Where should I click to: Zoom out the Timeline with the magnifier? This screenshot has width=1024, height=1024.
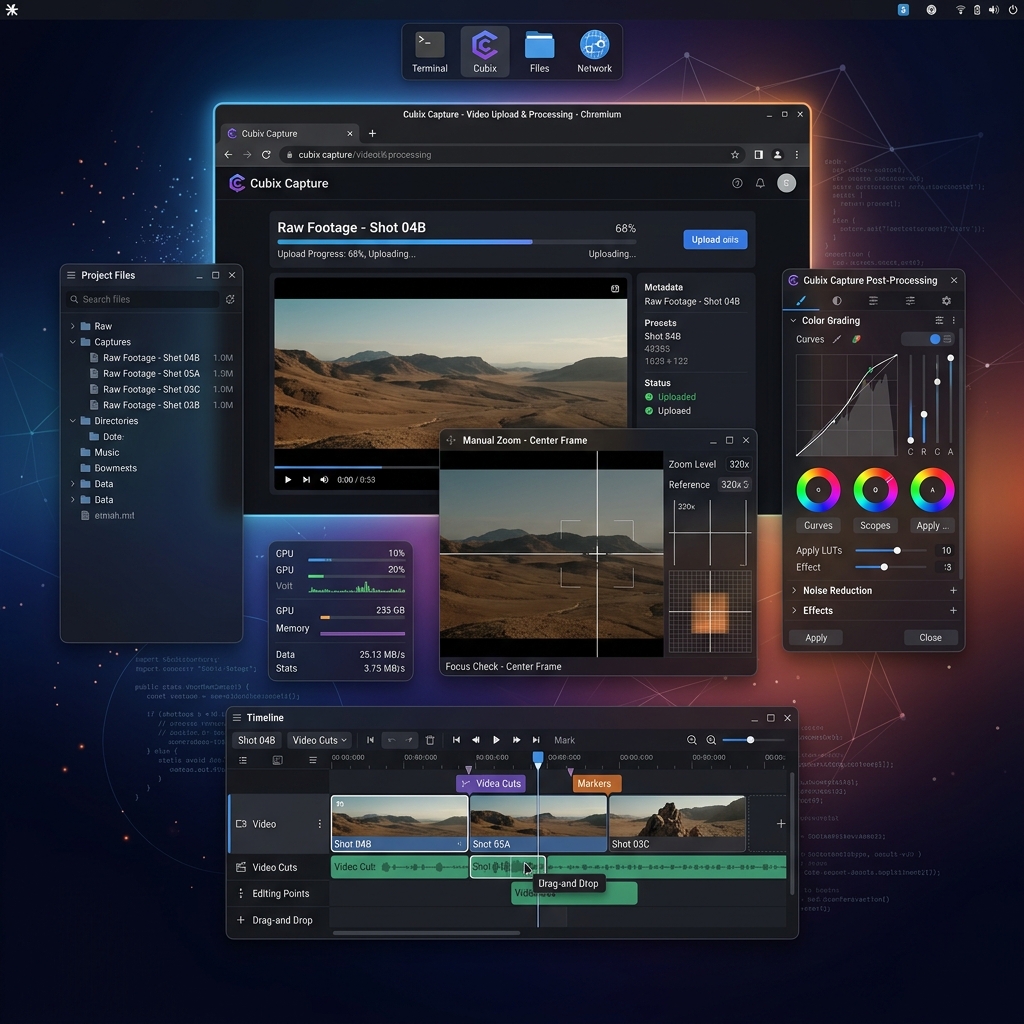pyautogui.click(x=692, y=740)
